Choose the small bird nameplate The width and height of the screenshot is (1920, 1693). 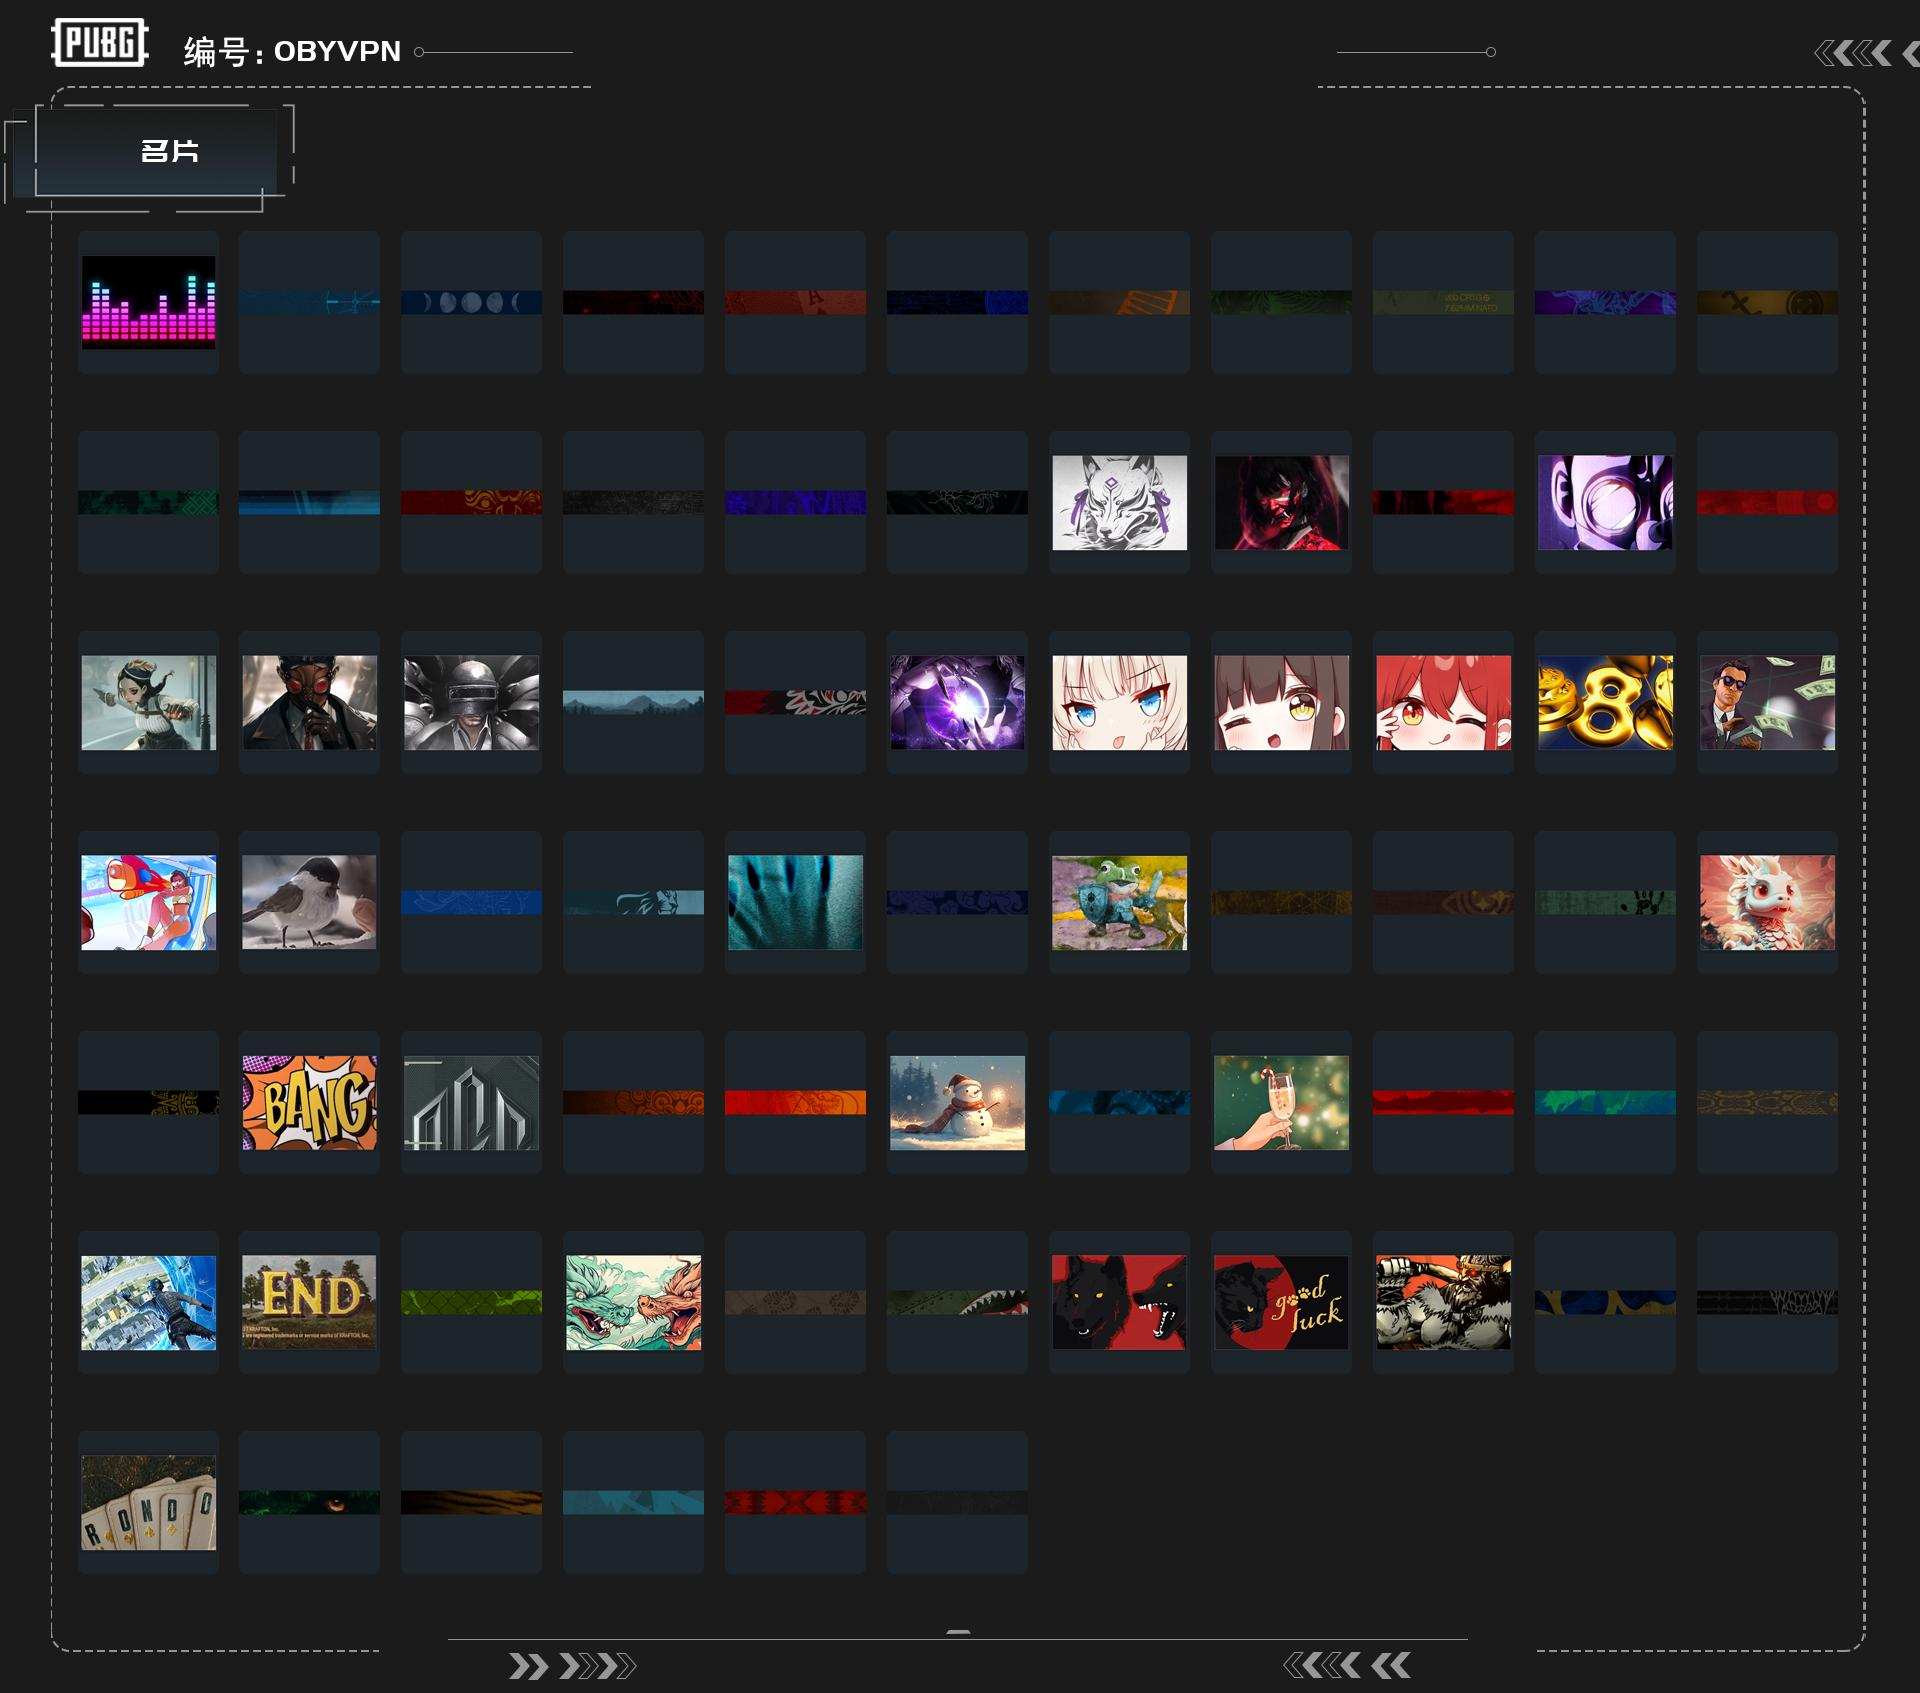pos(309,902)
